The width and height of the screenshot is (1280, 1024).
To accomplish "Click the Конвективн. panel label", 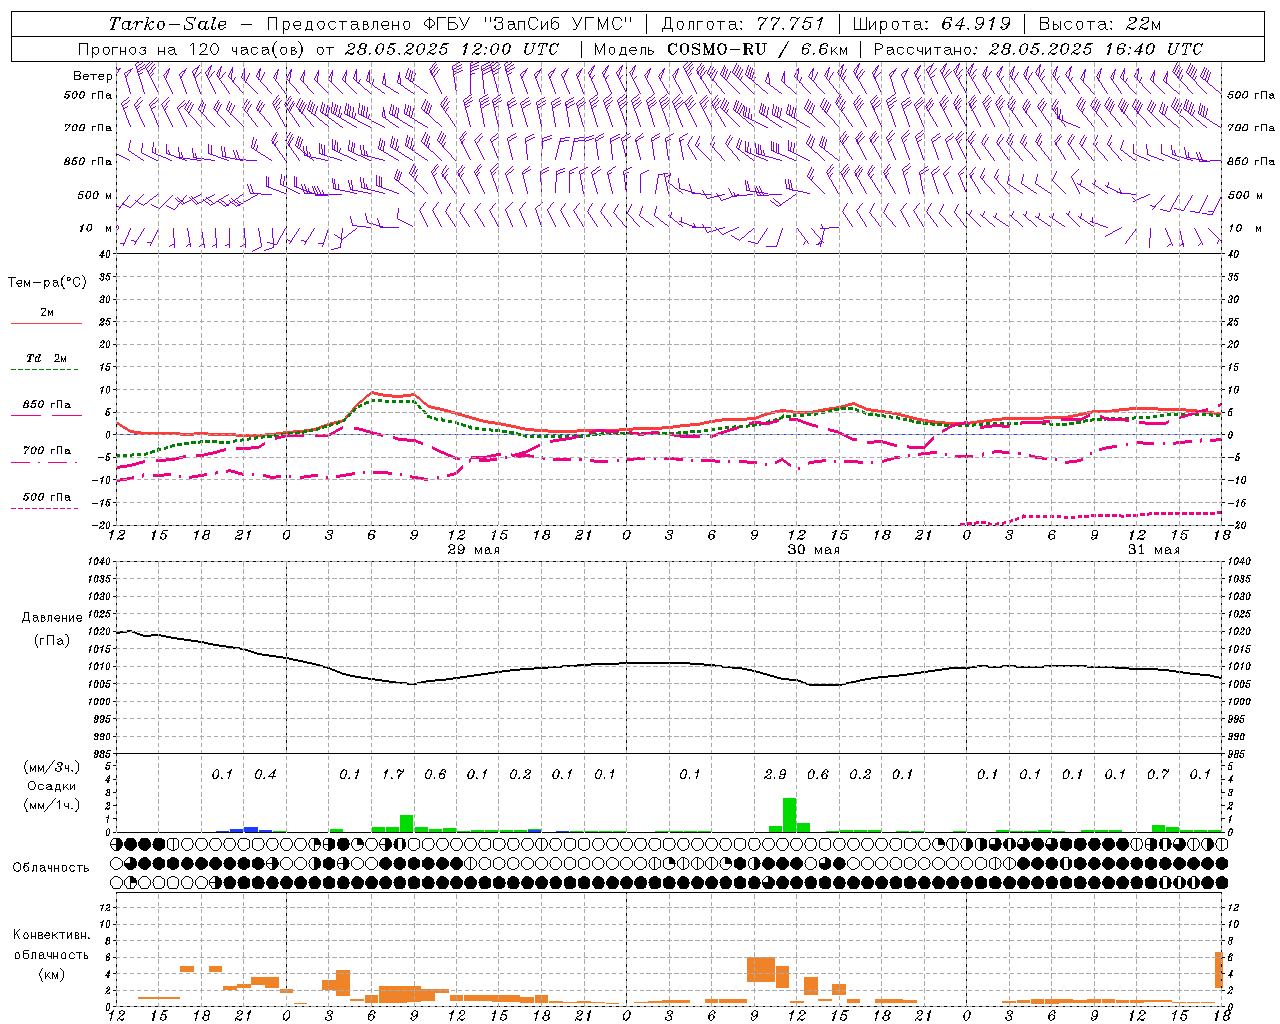I will (x=51, y=935).
